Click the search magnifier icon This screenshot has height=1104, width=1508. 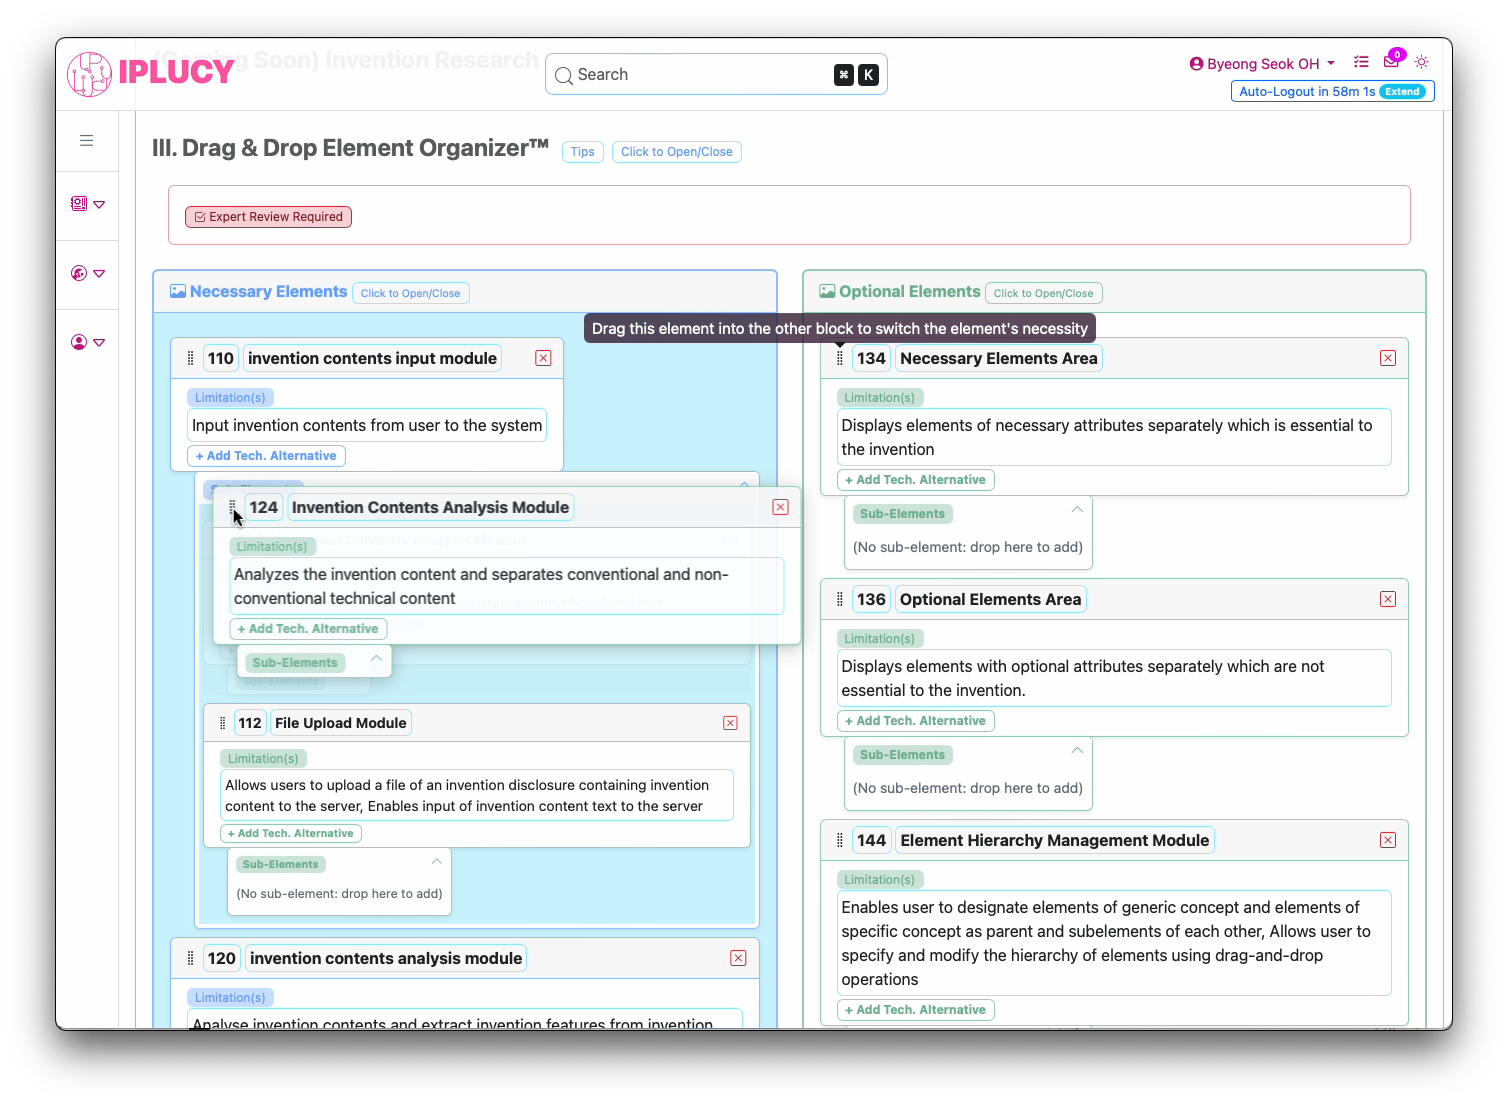click(x=564, y=75)
